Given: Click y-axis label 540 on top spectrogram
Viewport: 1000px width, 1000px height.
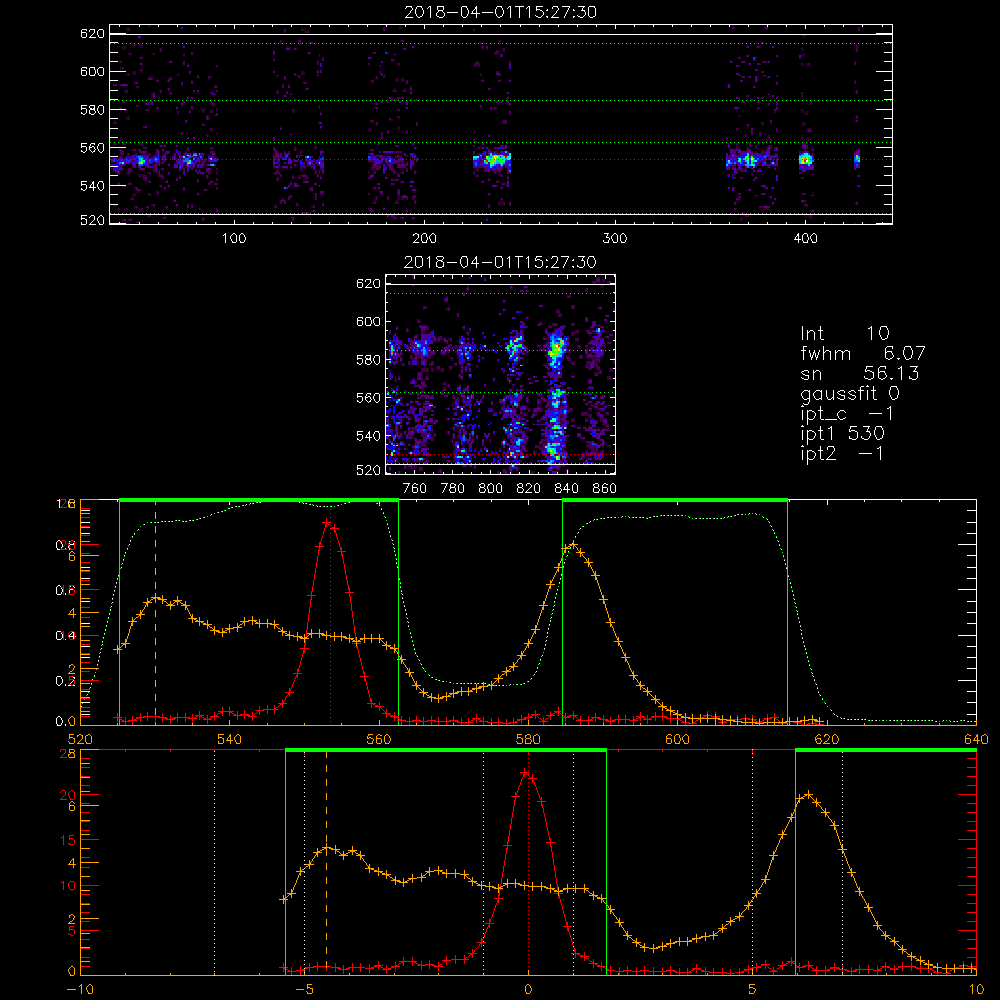Looking at the screenshot, I should pyautogui.click(x=92, y=186).
